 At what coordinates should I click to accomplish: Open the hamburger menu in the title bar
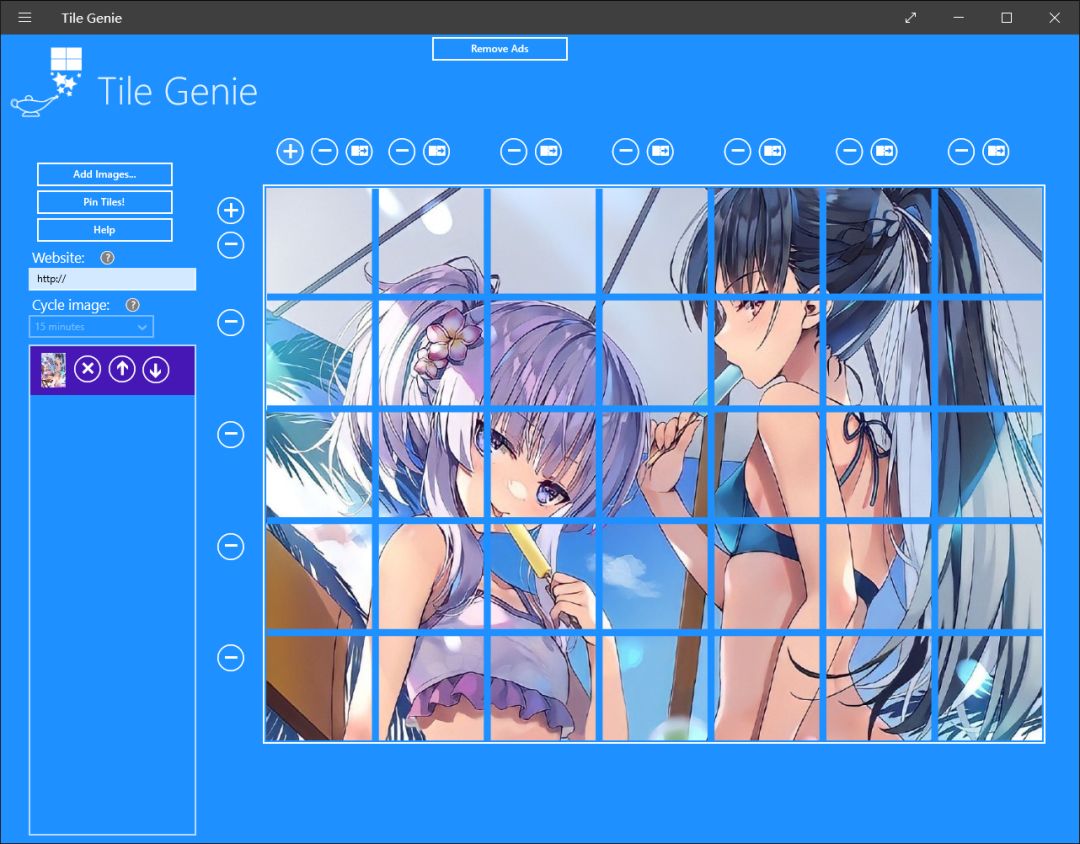point(25,17)
